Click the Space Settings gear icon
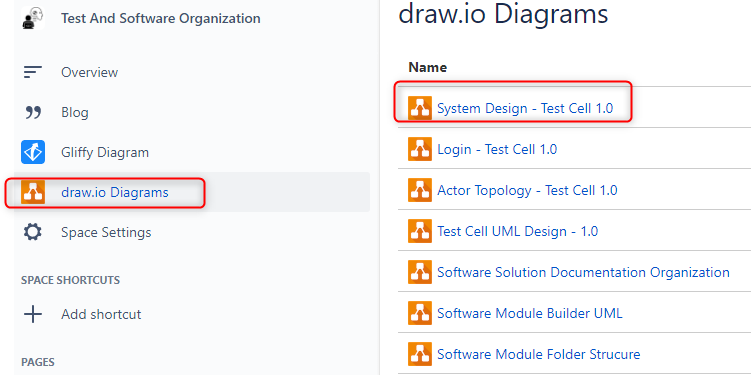This screenshot has height=375, width=751. pos(33,232)
